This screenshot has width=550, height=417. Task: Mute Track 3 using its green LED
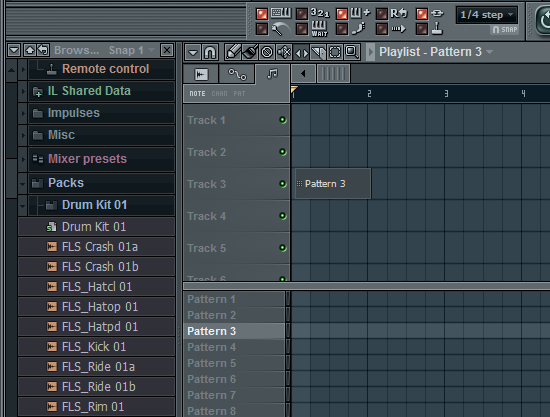coord(283,184)
